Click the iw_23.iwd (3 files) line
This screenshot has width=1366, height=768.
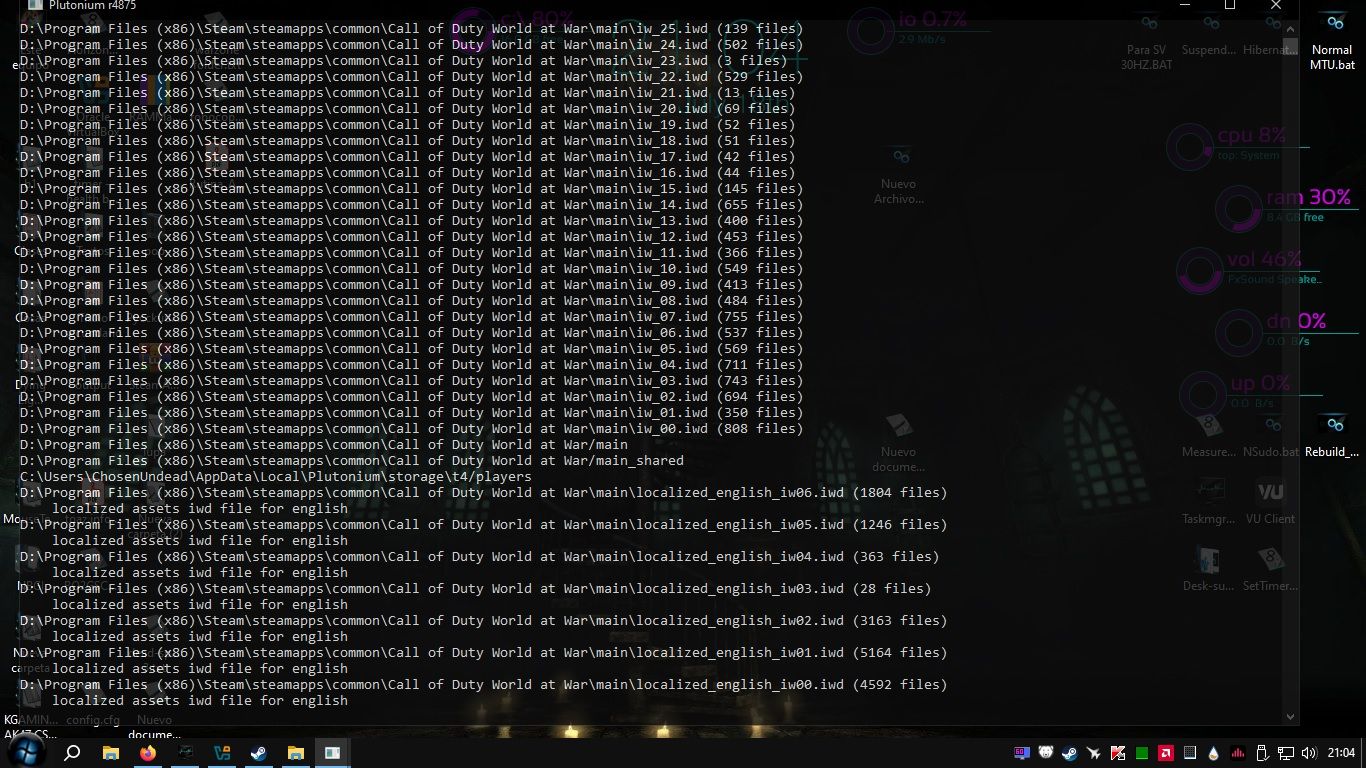click(403, 60)
